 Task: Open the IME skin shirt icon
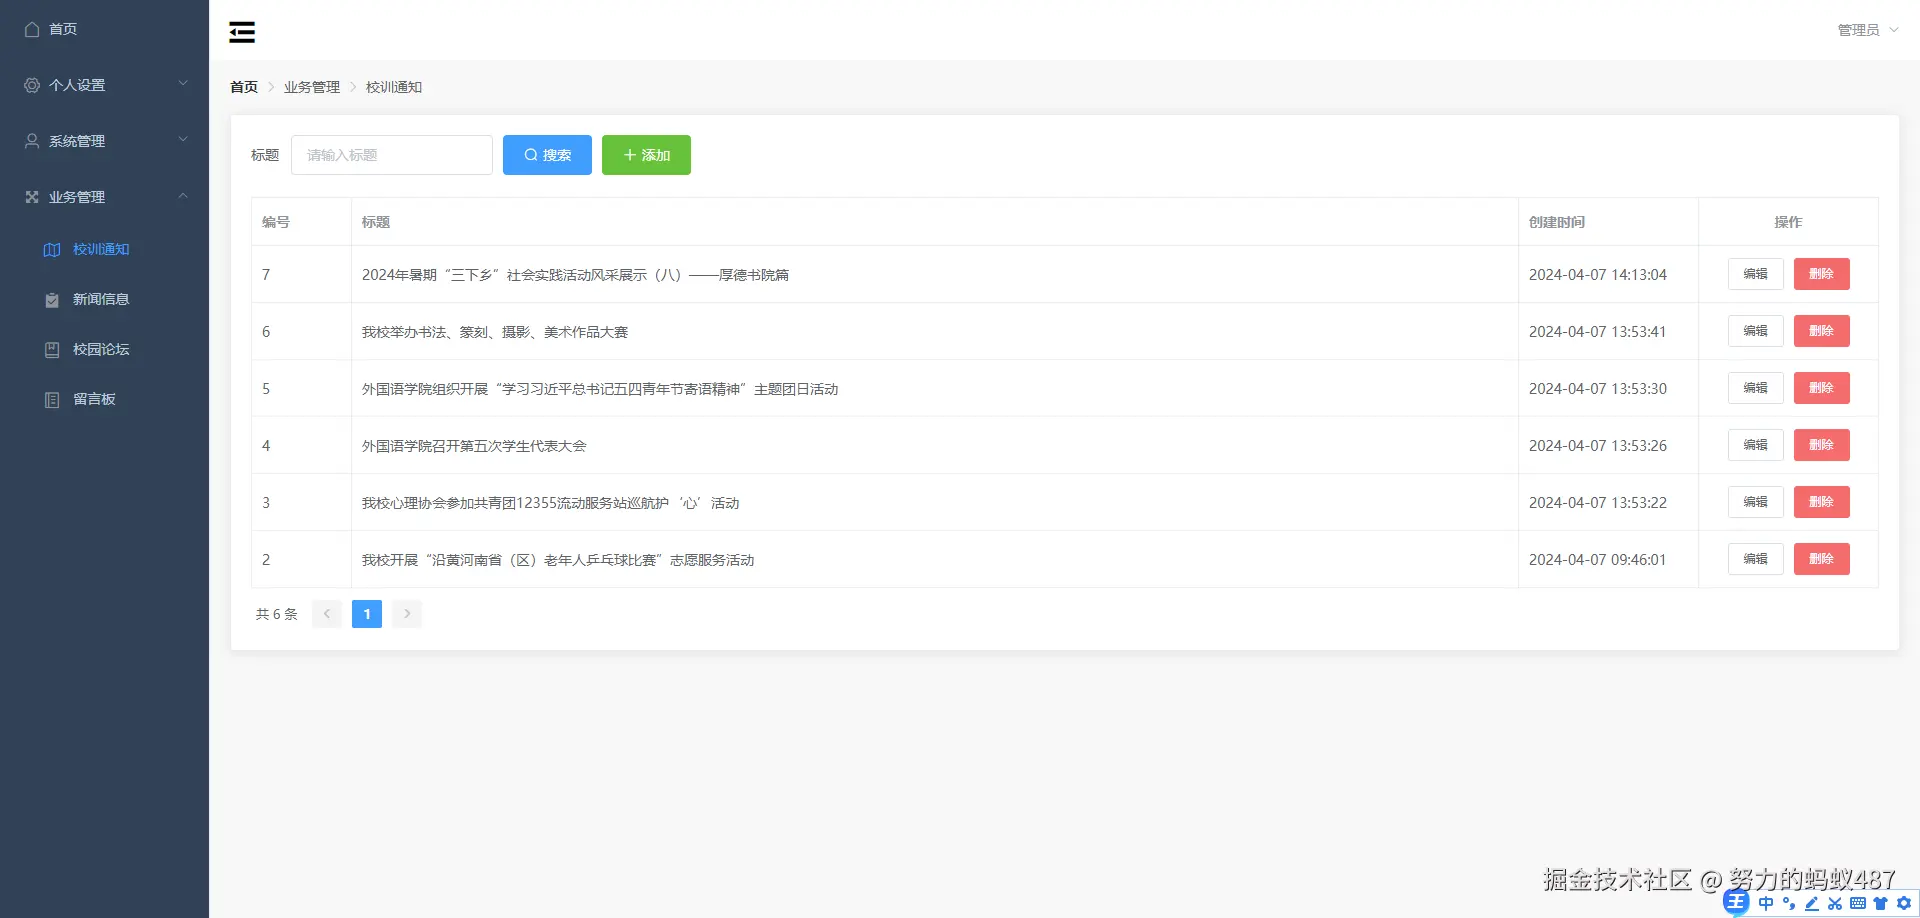pos(1879,903)
